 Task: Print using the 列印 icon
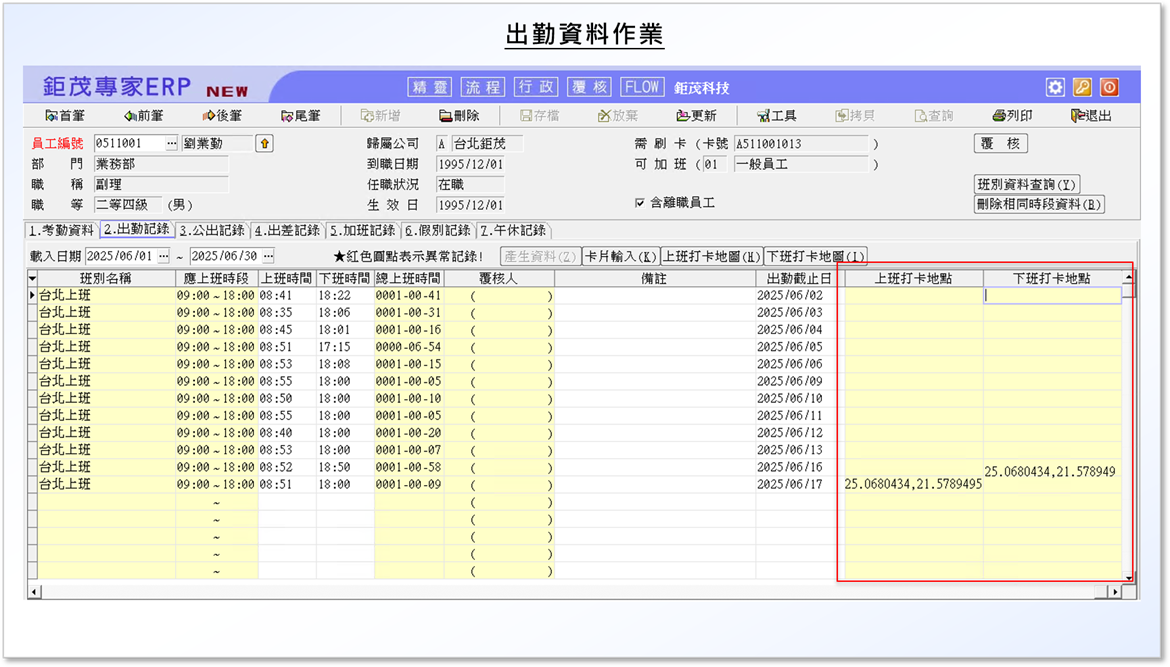coord(1012,116)
